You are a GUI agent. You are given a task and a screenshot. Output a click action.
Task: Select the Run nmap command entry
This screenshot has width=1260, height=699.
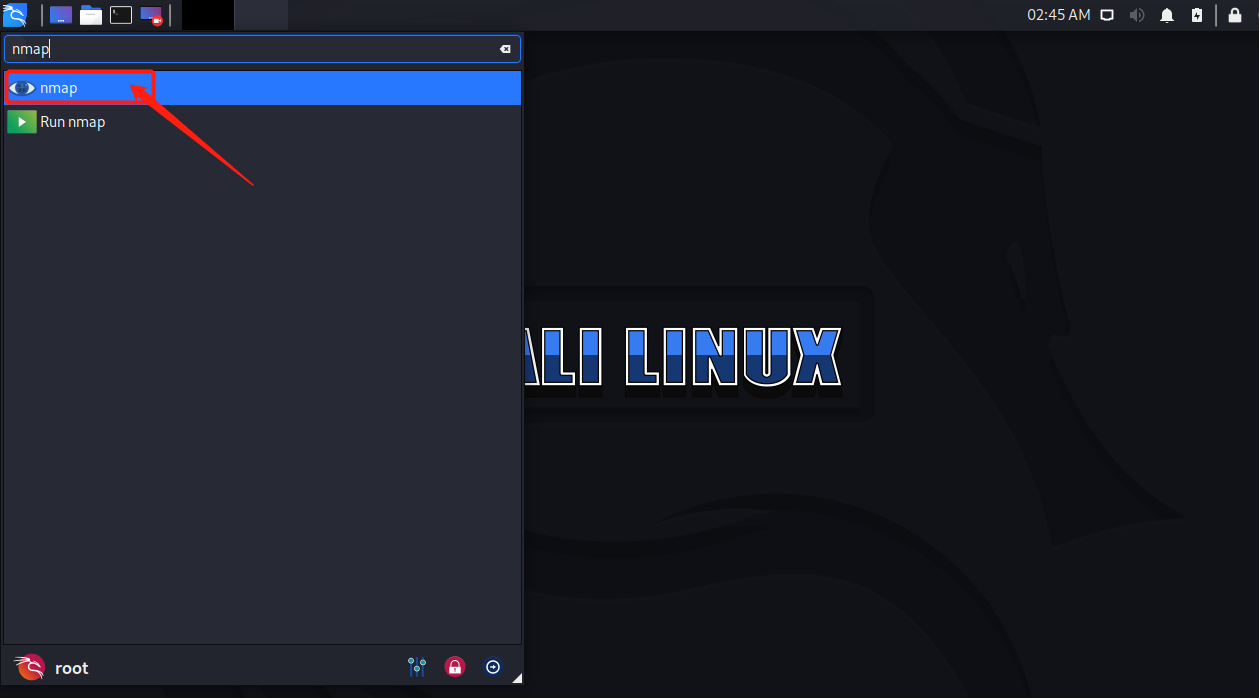click(263, 122)
